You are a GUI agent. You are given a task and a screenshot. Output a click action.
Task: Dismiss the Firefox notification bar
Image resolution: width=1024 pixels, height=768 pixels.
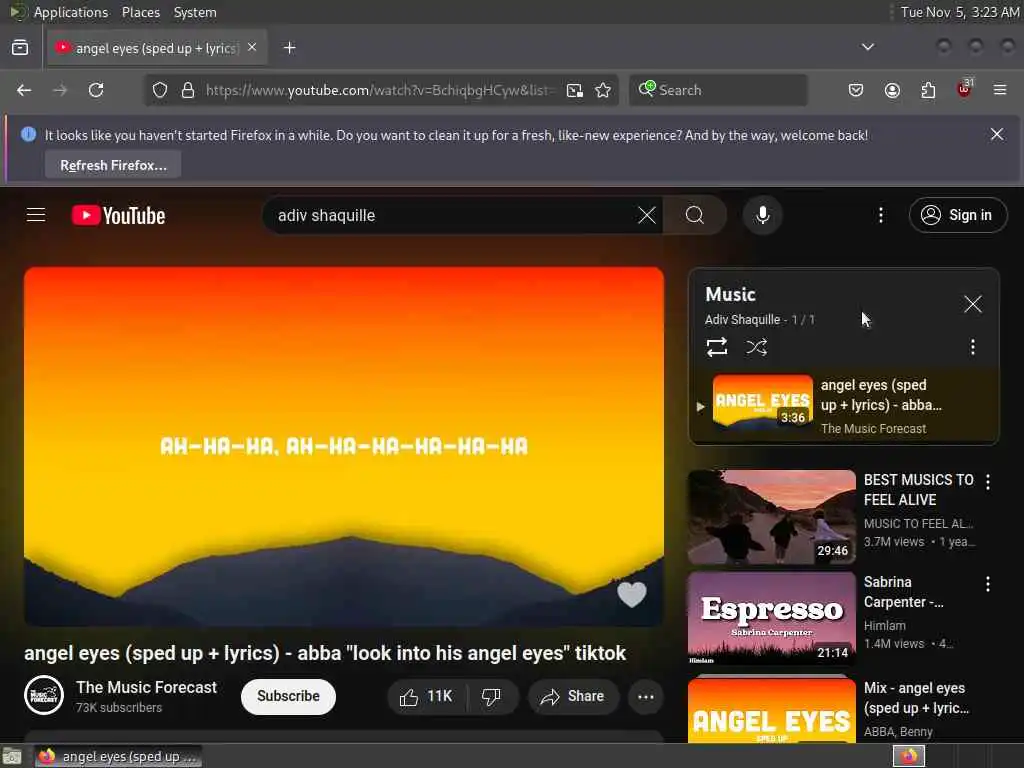click(997, 135)
